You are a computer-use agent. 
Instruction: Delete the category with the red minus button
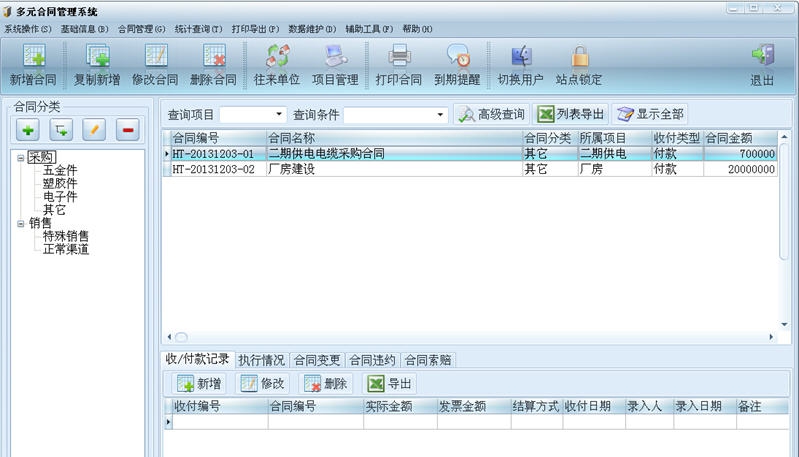[128, 130]
